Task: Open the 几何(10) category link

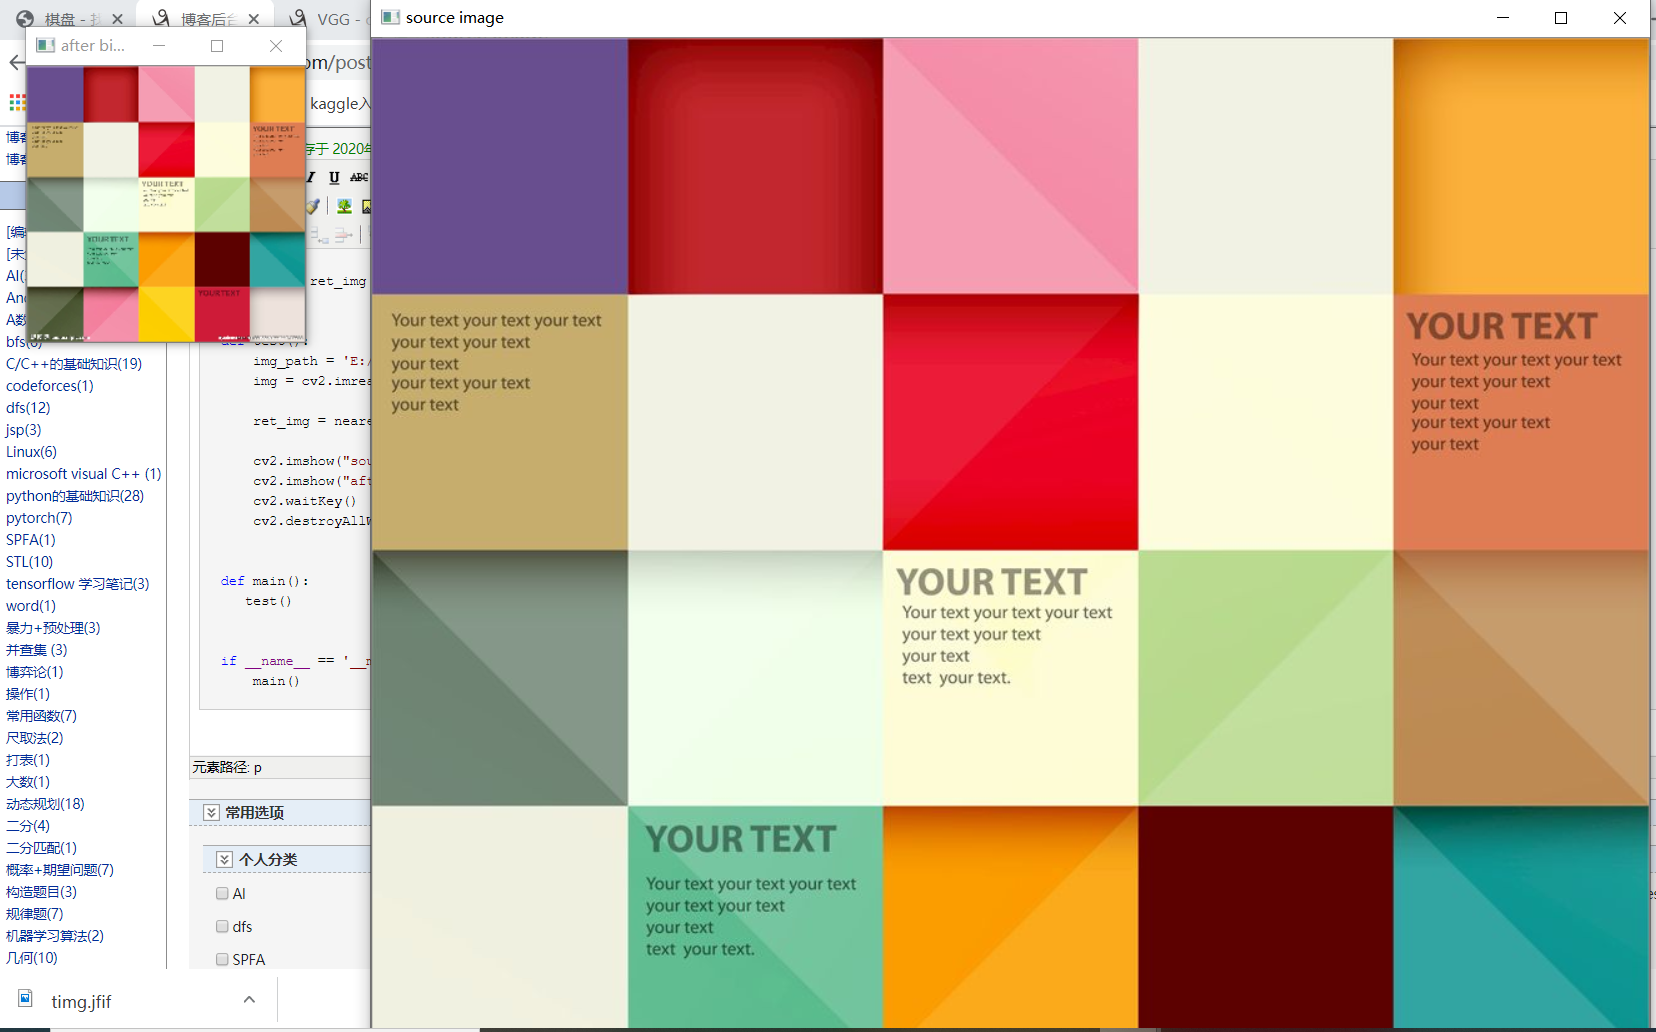Action: tap(32, 958)
